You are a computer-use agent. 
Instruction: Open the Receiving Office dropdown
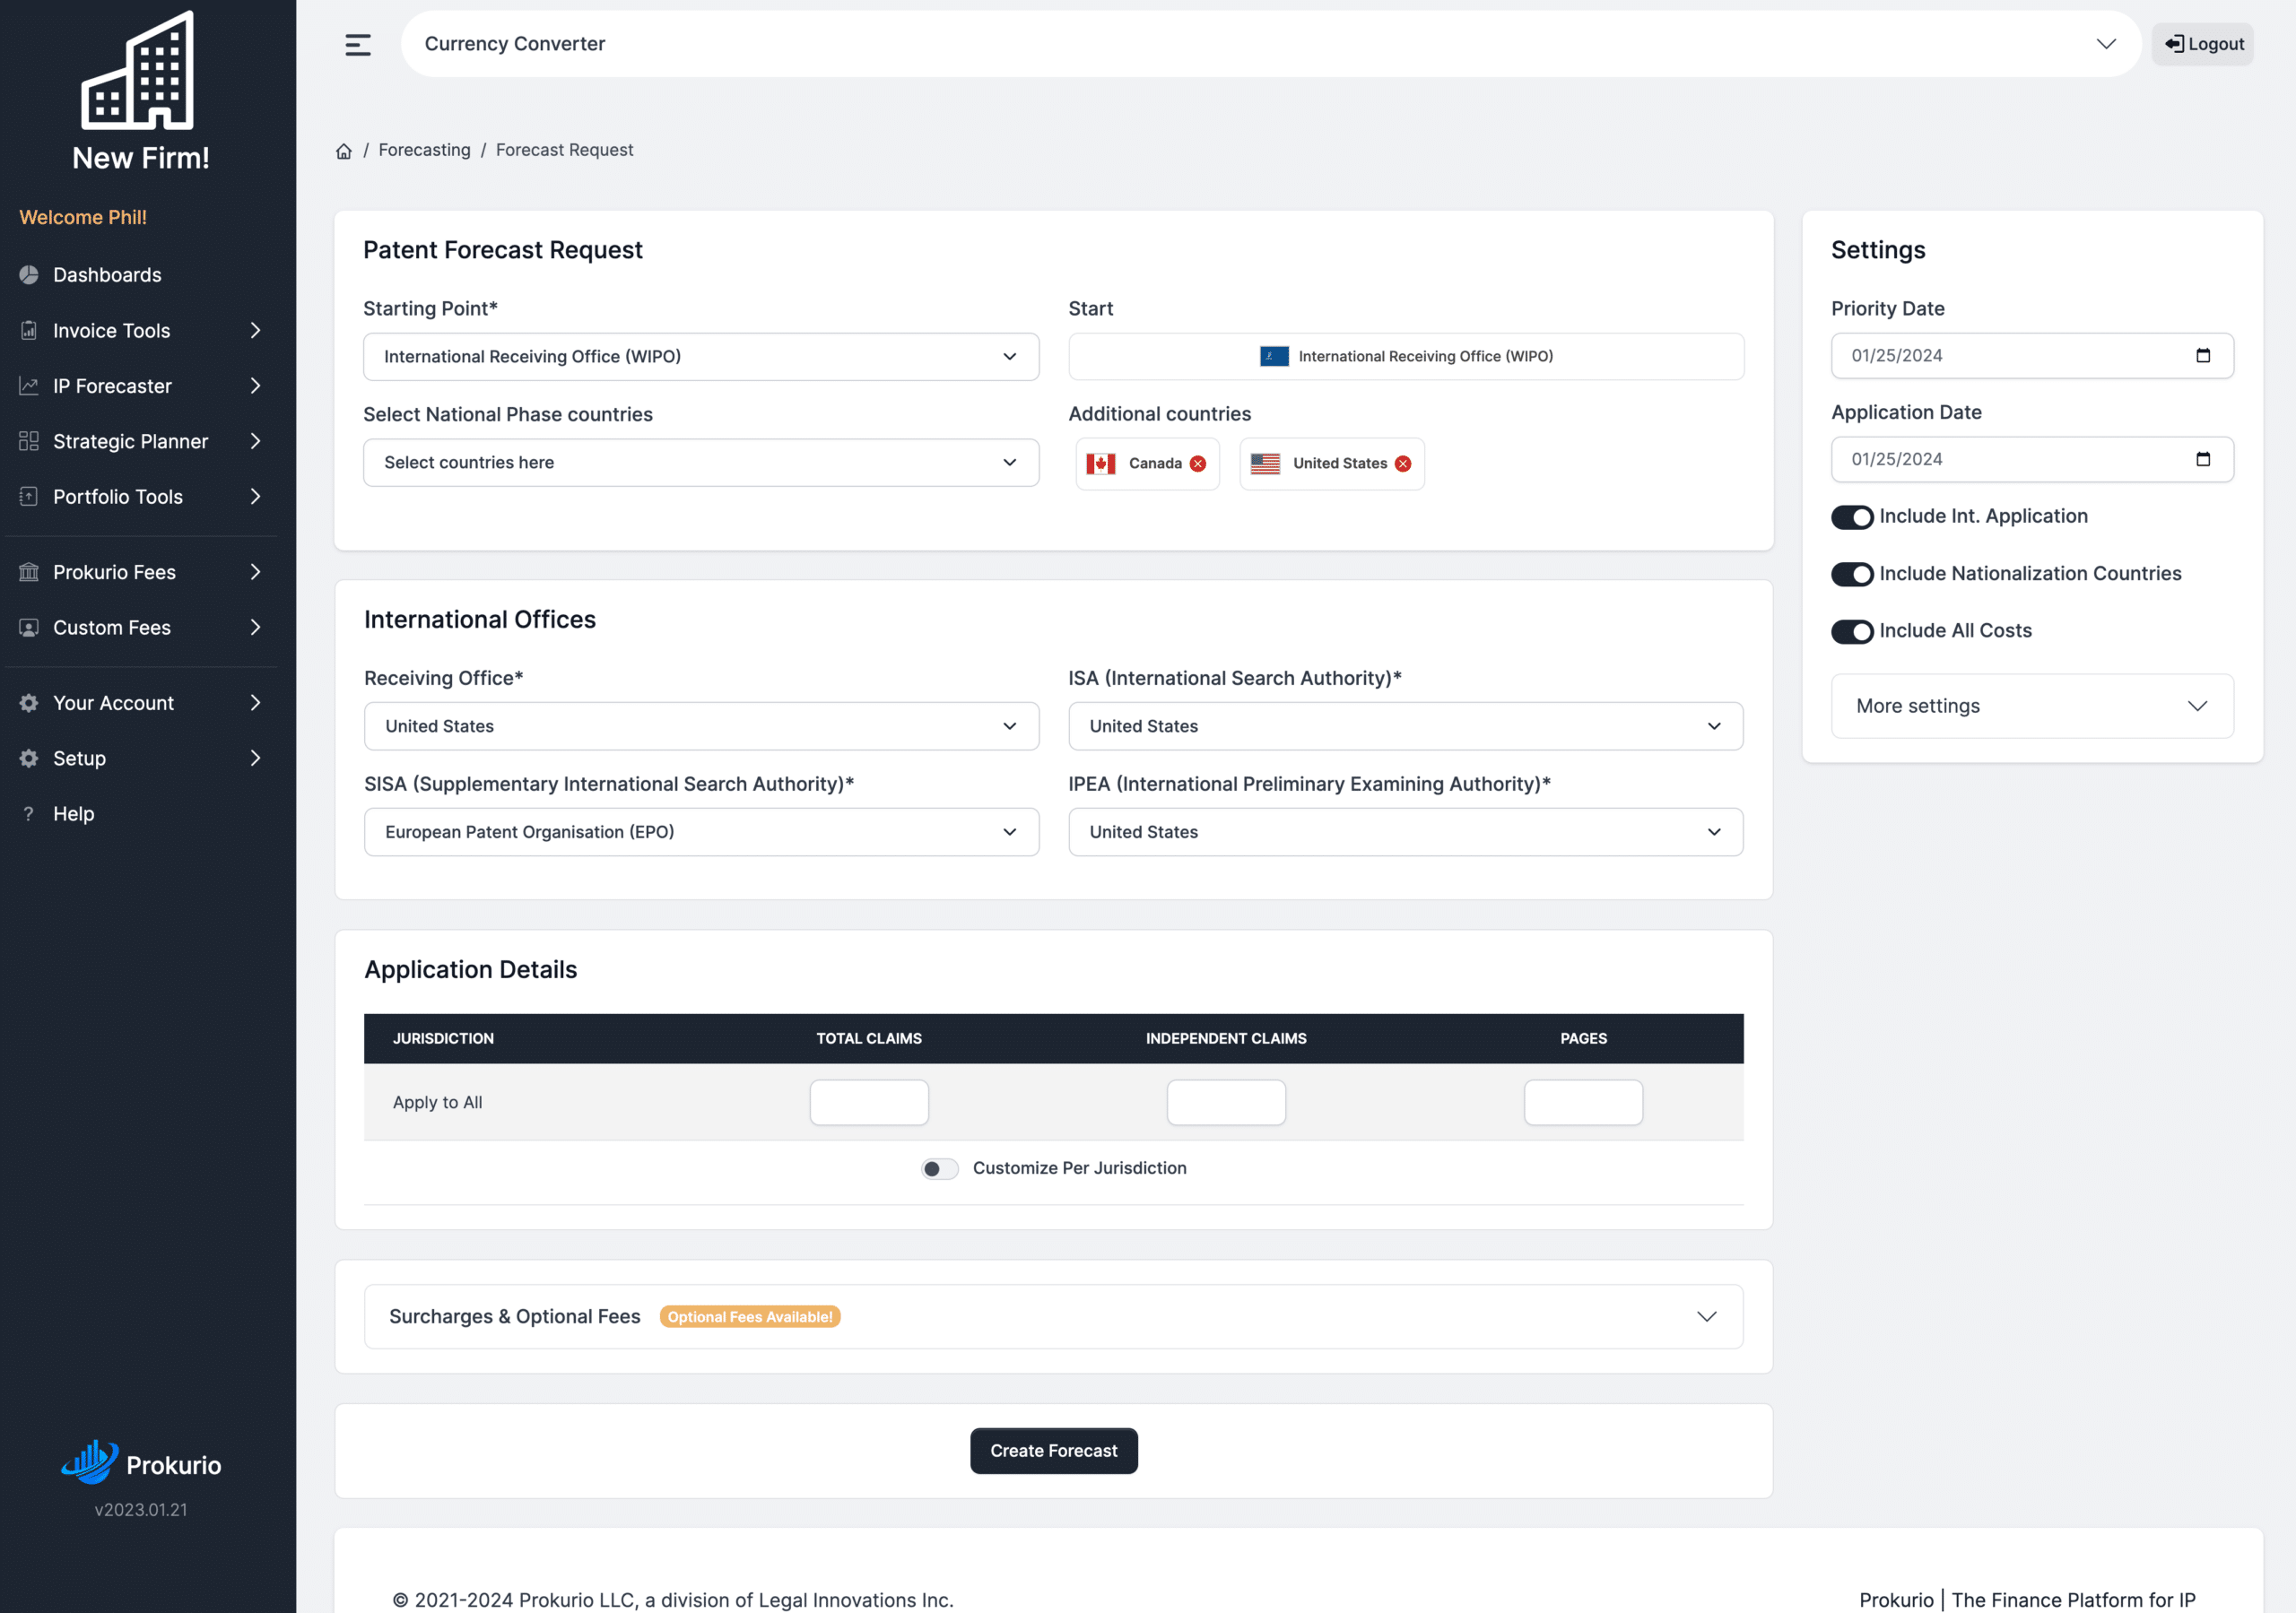(x=701, y=727)
